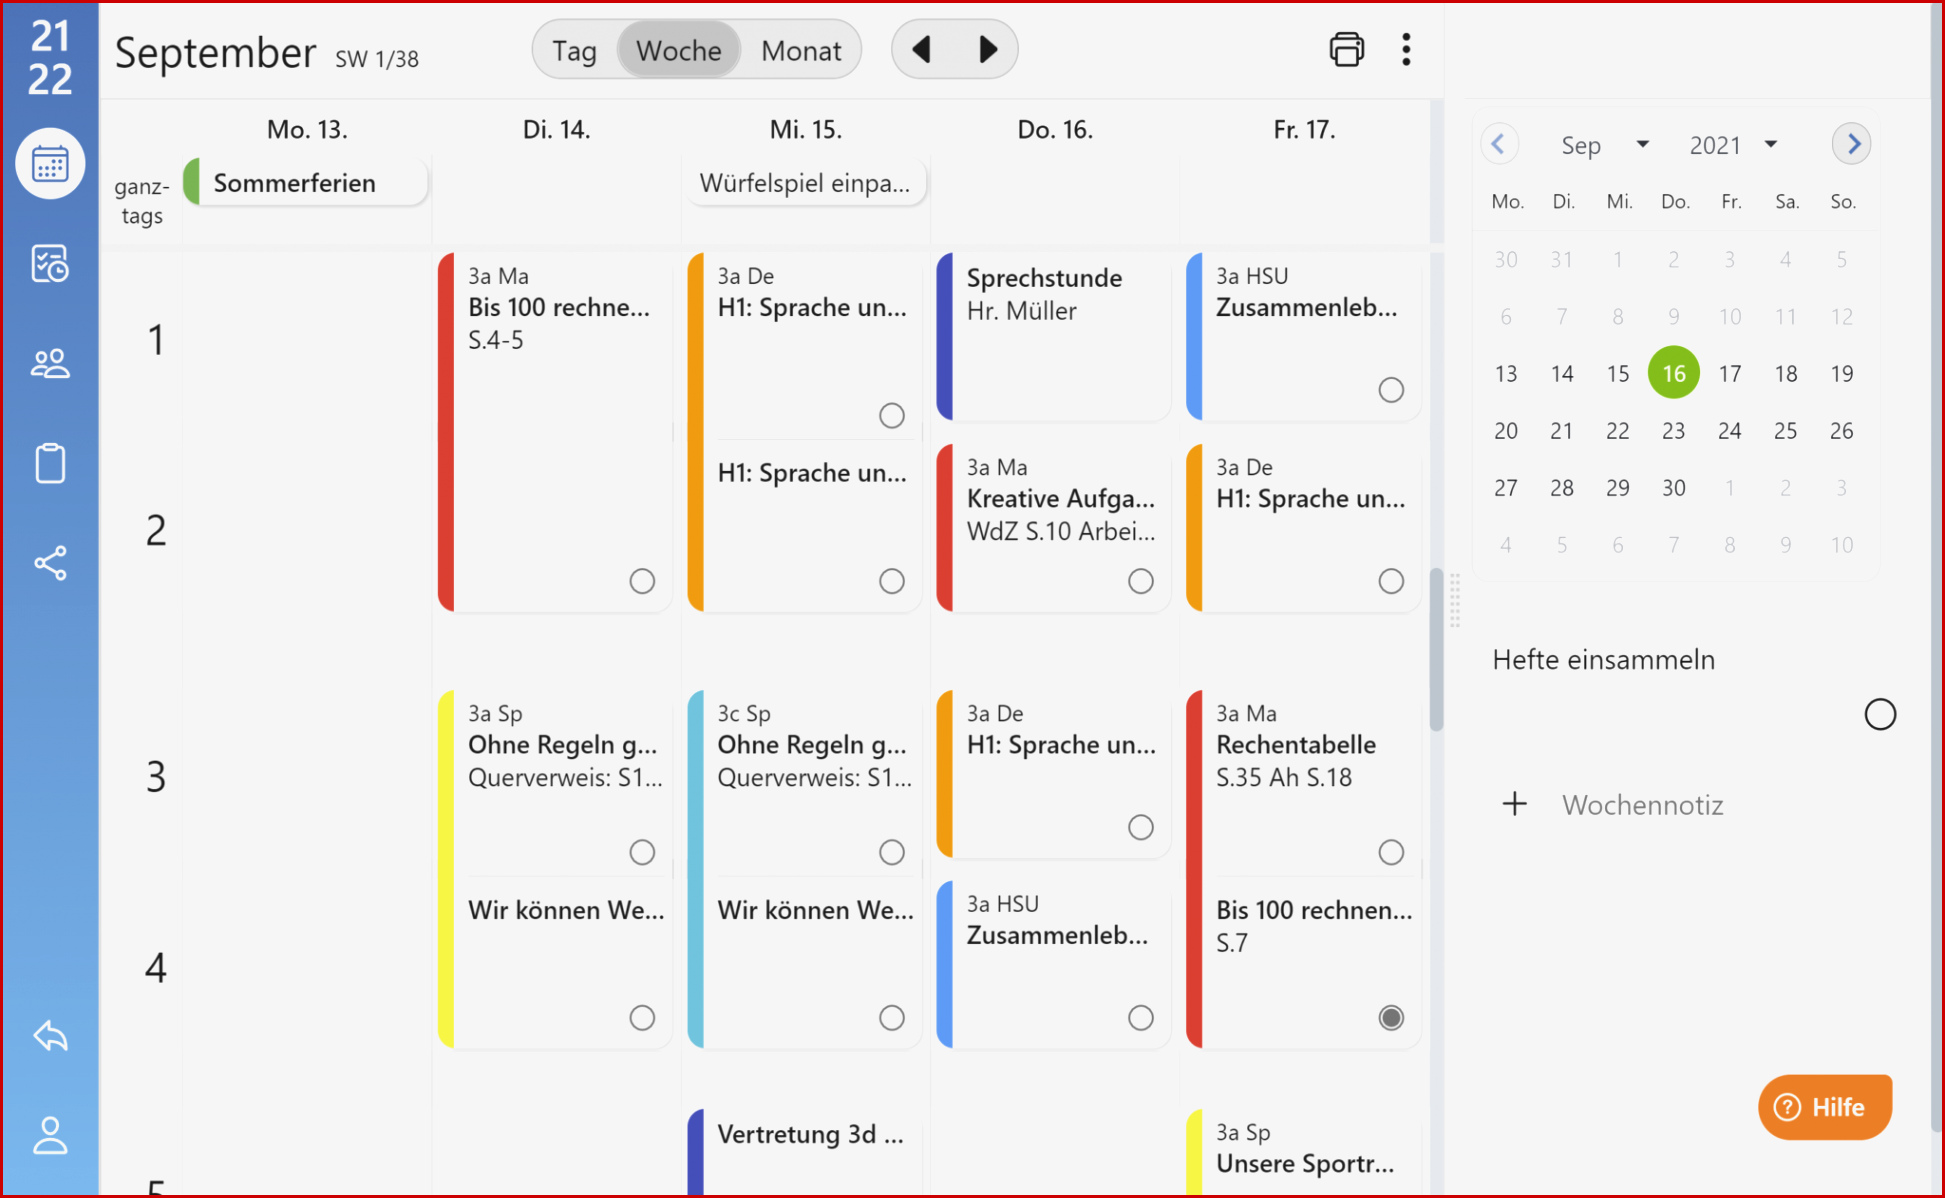
Task: Select day 16 in the mini calendar
Action: (x=1673, y=373)
